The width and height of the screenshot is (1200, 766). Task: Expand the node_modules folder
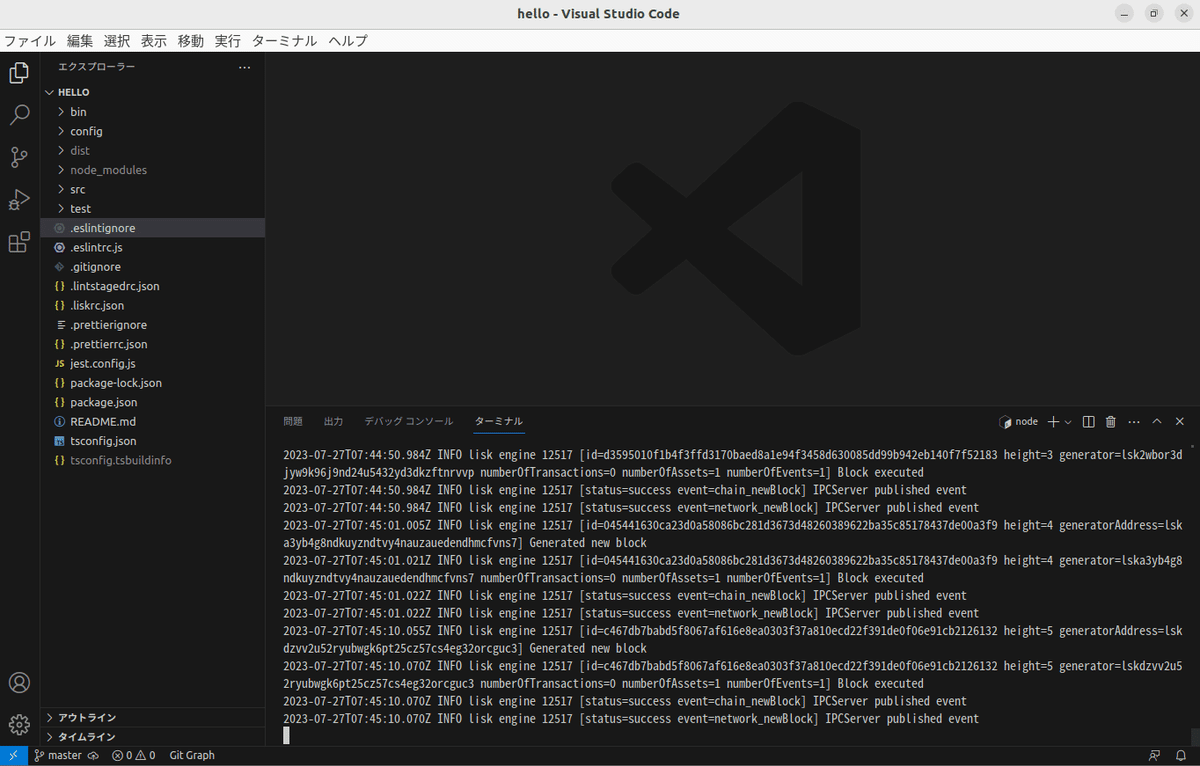point(152,170)
